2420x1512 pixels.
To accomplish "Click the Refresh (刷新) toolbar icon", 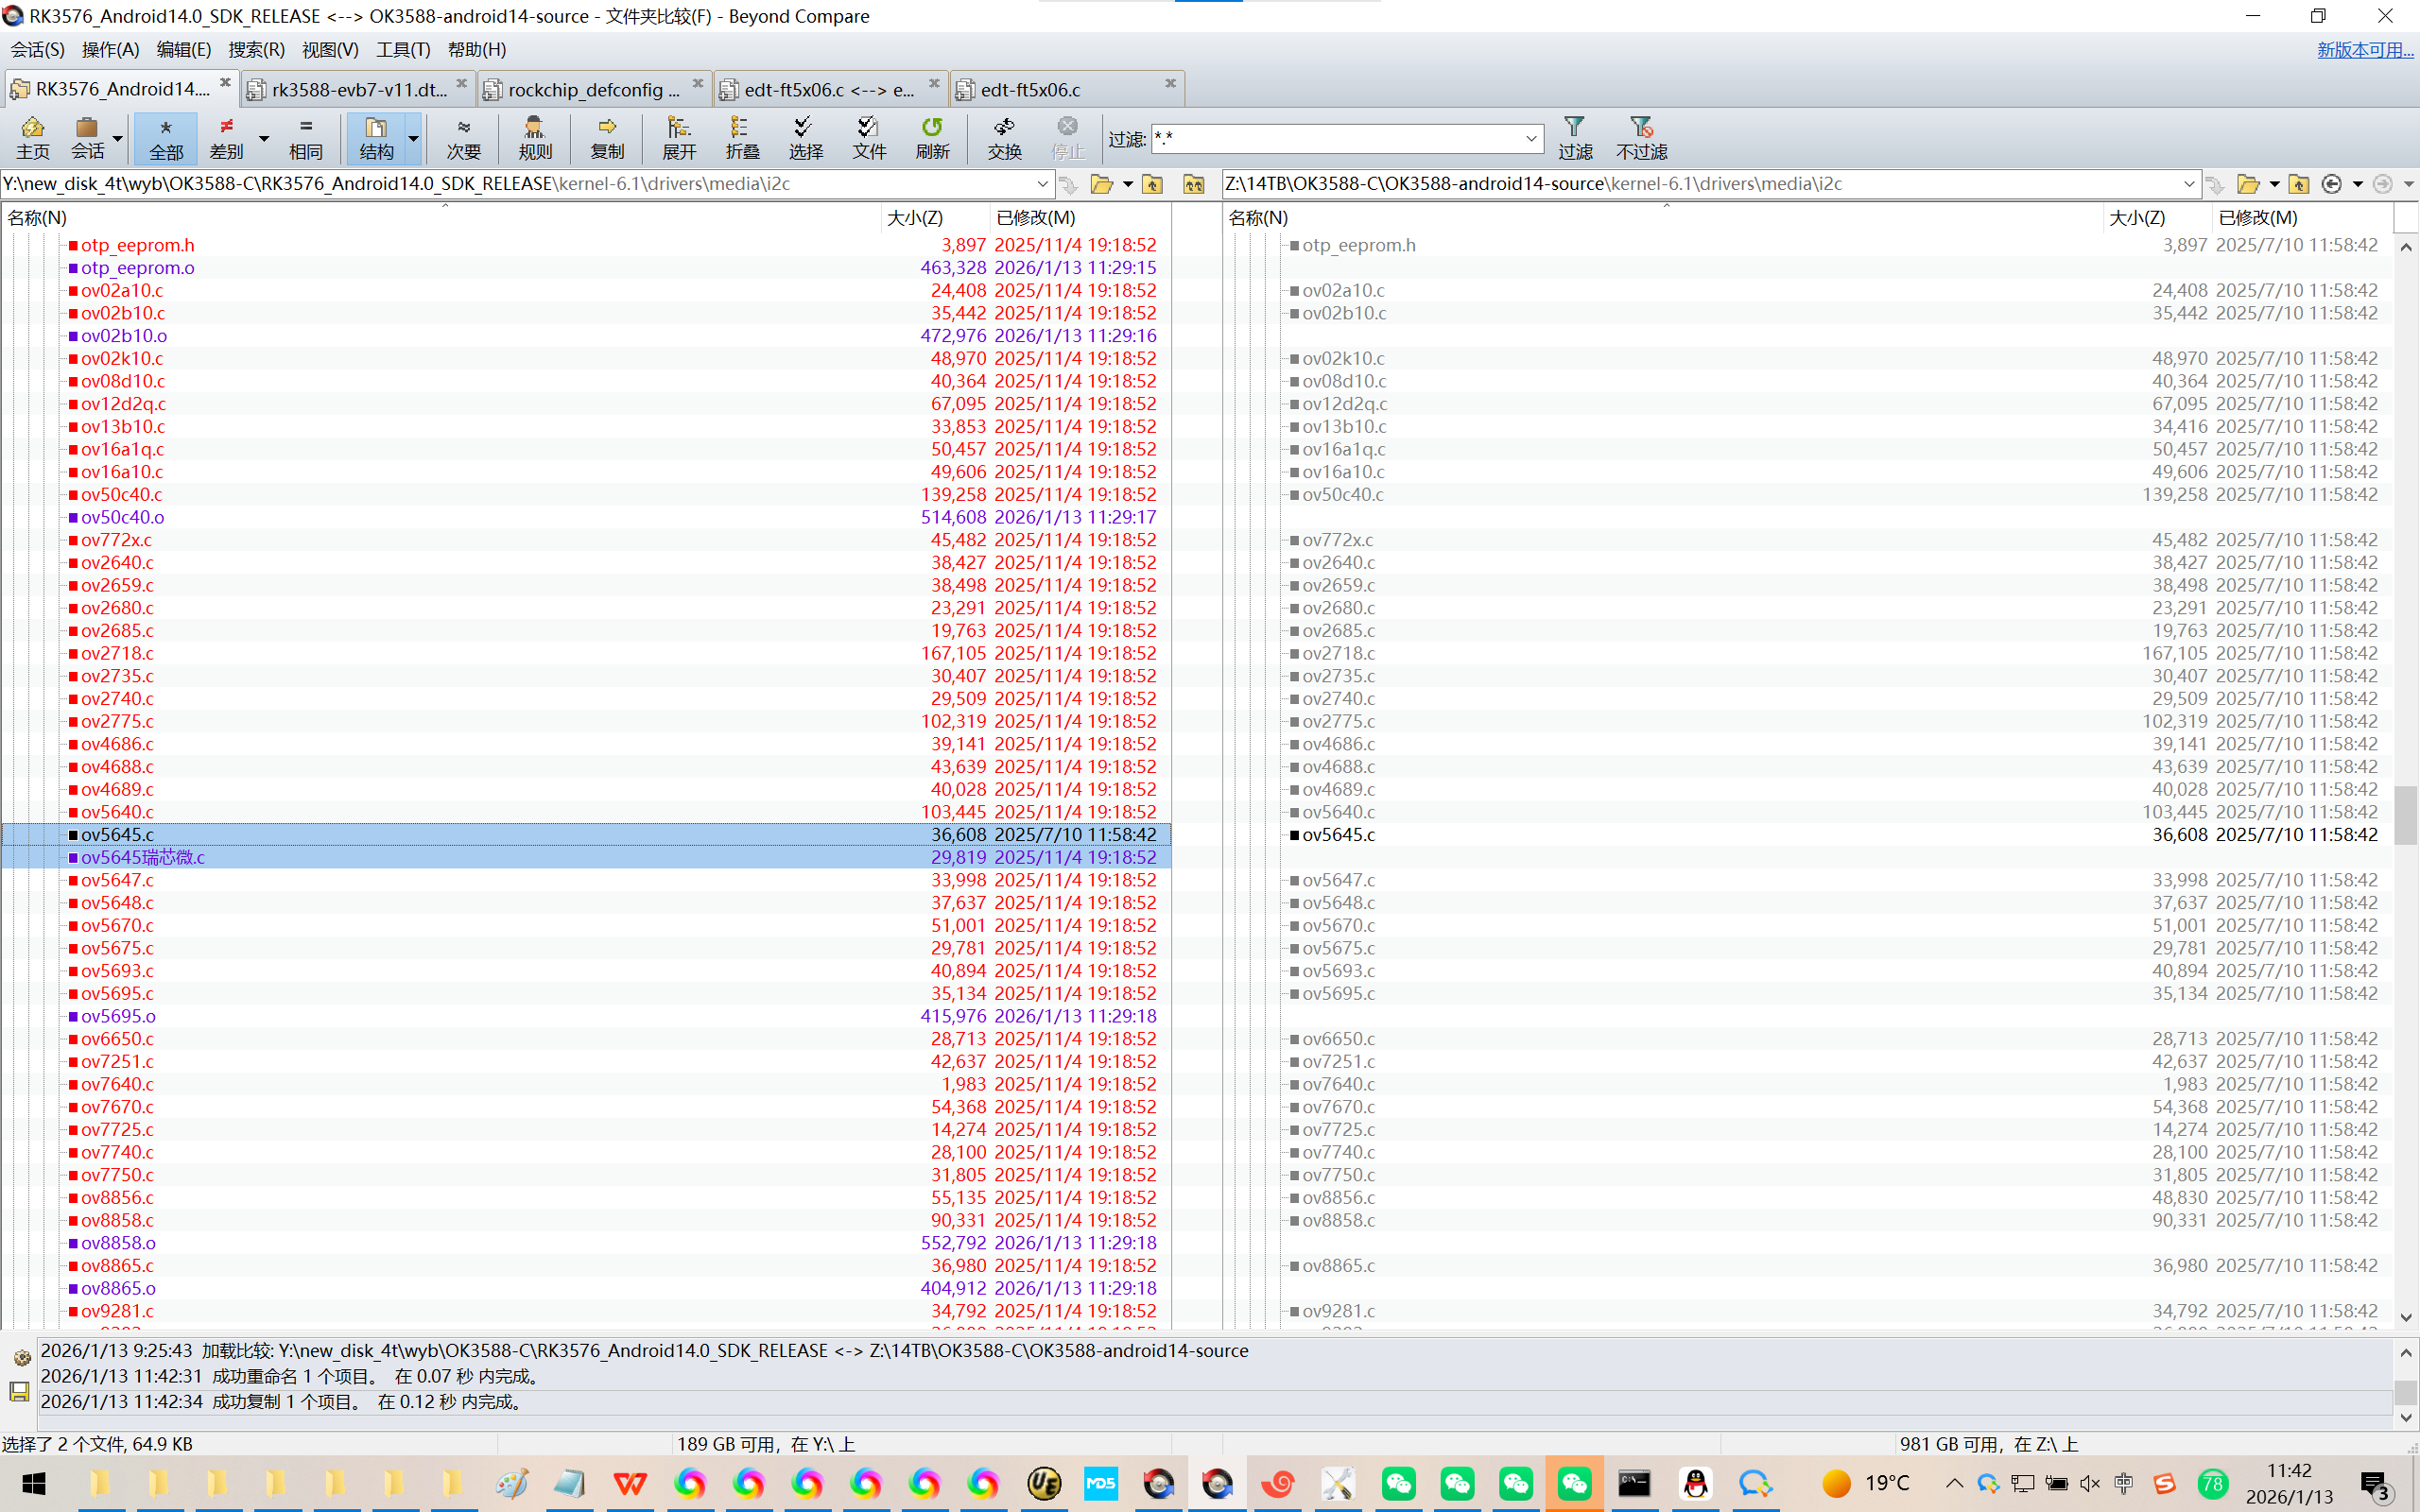I will (x=932, y=137).
